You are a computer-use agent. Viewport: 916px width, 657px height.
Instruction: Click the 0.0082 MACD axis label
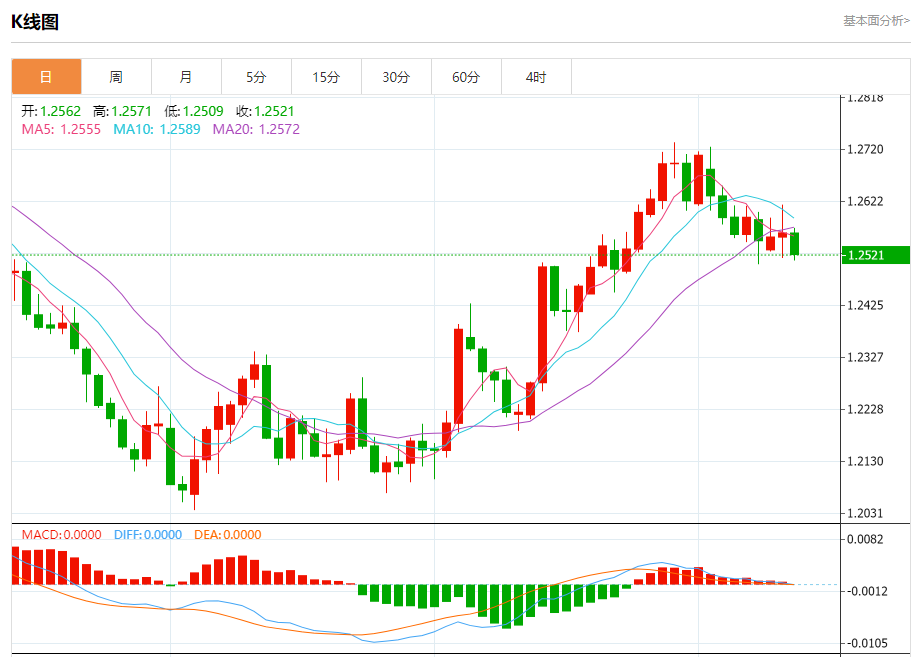point(865,539)
